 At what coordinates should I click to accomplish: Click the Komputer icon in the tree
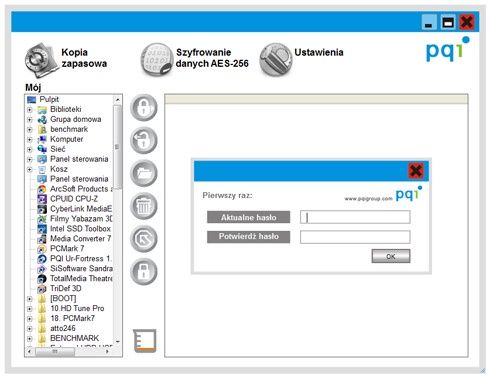point(42,139)
